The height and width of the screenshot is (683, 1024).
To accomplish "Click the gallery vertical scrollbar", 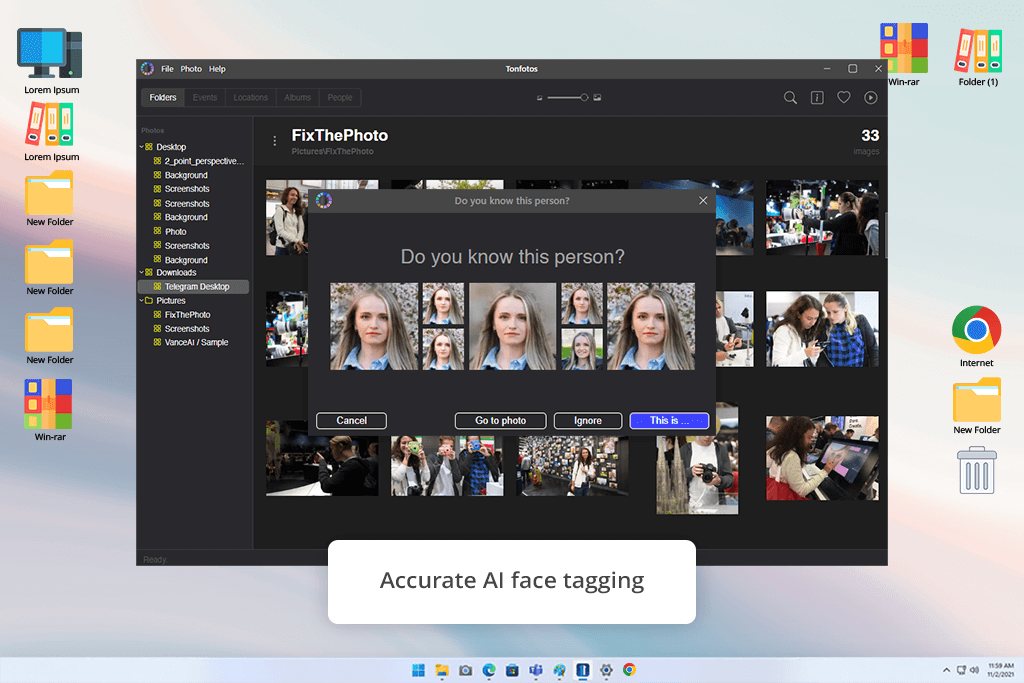I will pyautogui.click(x=885, y=235).
